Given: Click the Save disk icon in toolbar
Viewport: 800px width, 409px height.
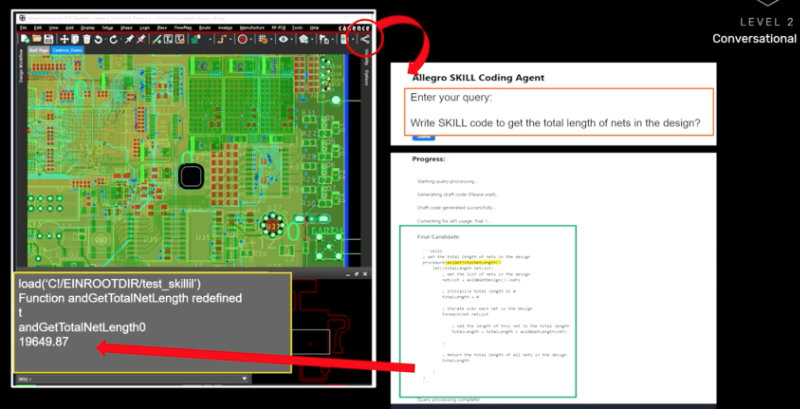Looking at the screenshot, I should coord(50,39).
